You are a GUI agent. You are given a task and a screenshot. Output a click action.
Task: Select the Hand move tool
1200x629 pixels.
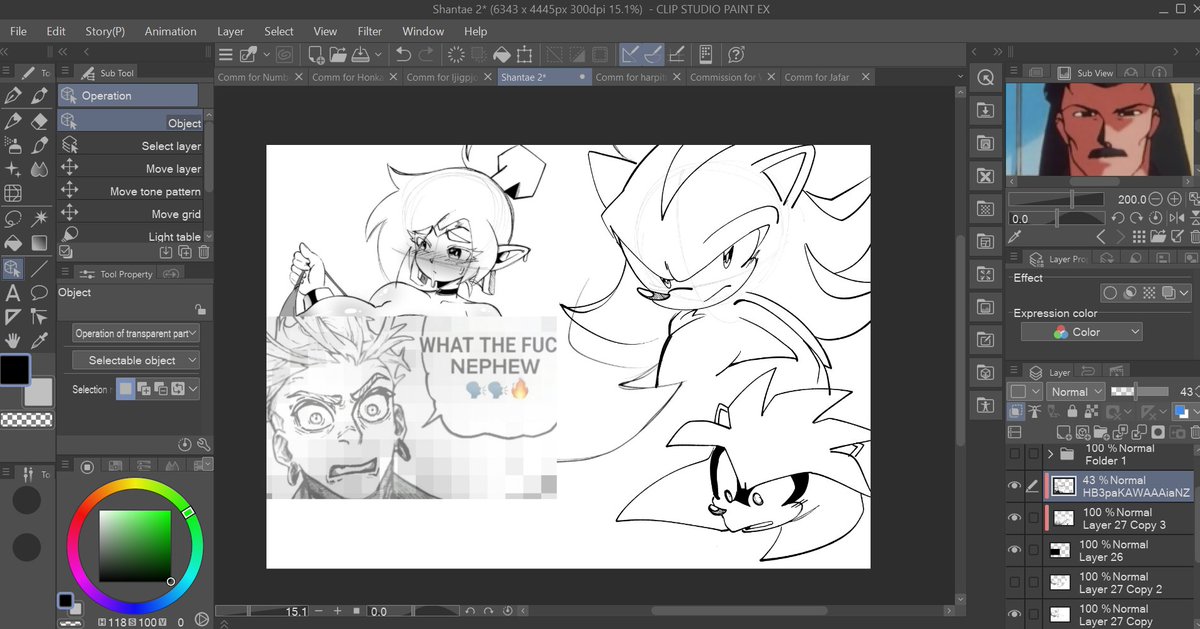click(x=13, y=341)
